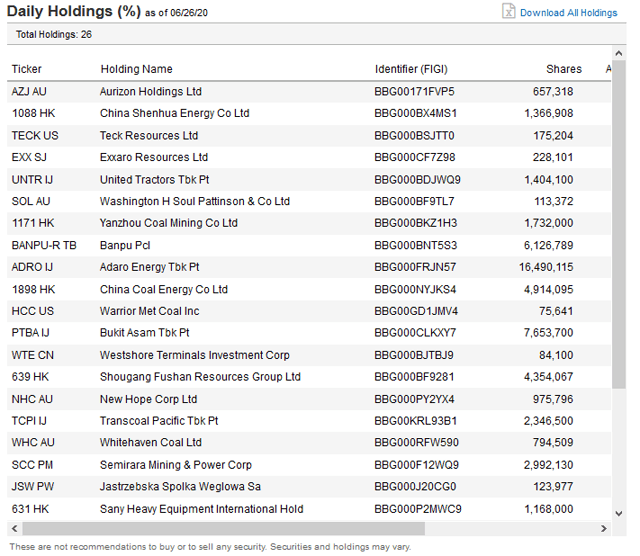Click United Tractors Tbk Pt name
Screen dimensions: 640x556
point(154,180)
